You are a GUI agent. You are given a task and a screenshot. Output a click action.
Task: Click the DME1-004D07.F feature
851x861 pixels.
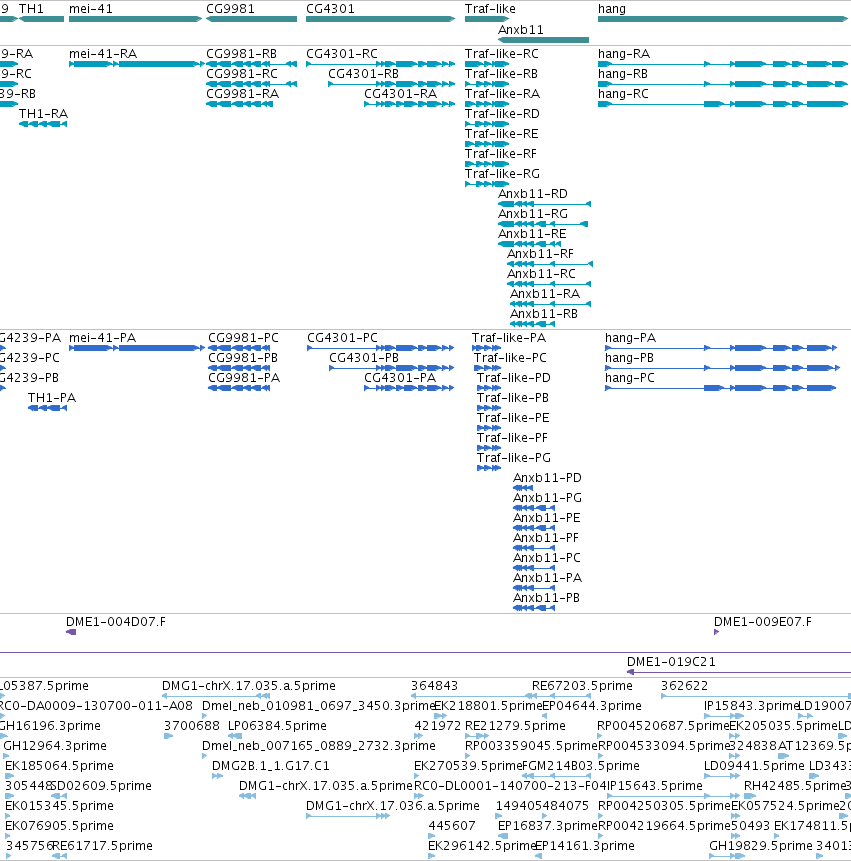click(x=71, y=632)
